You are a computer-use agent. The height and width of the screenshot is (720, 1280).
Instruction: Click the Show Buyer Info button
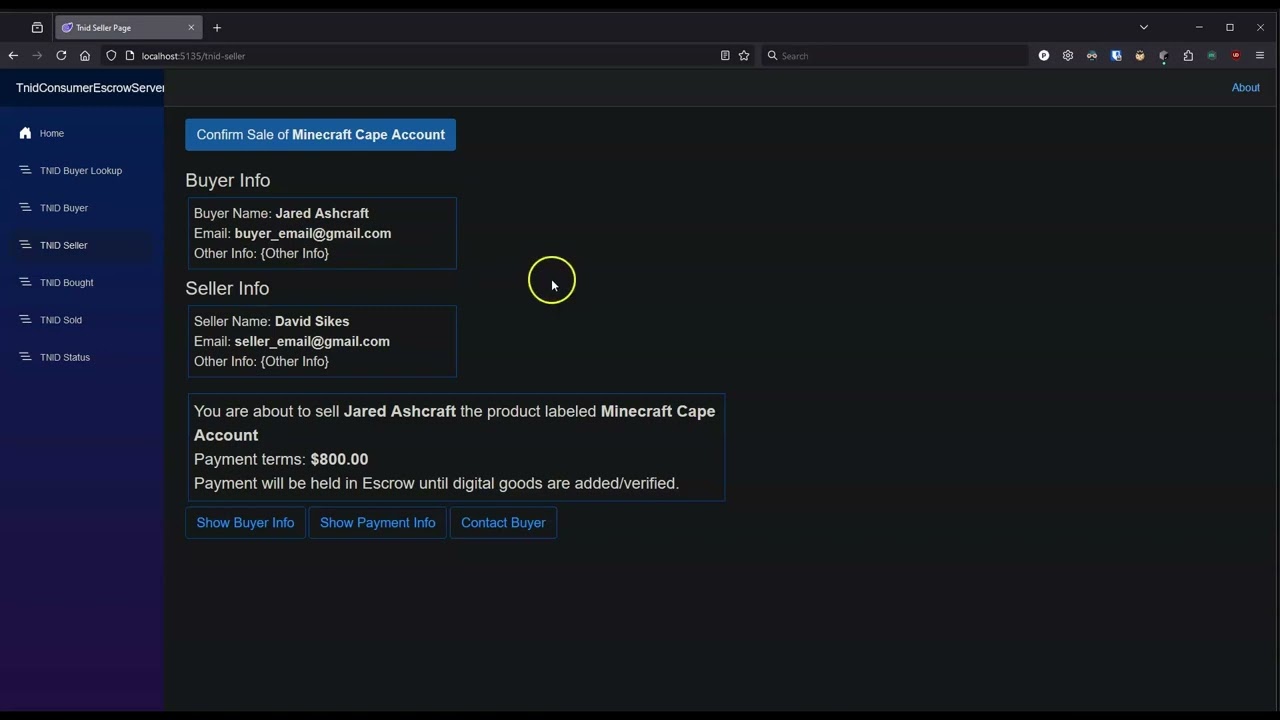tap(245, 523)
